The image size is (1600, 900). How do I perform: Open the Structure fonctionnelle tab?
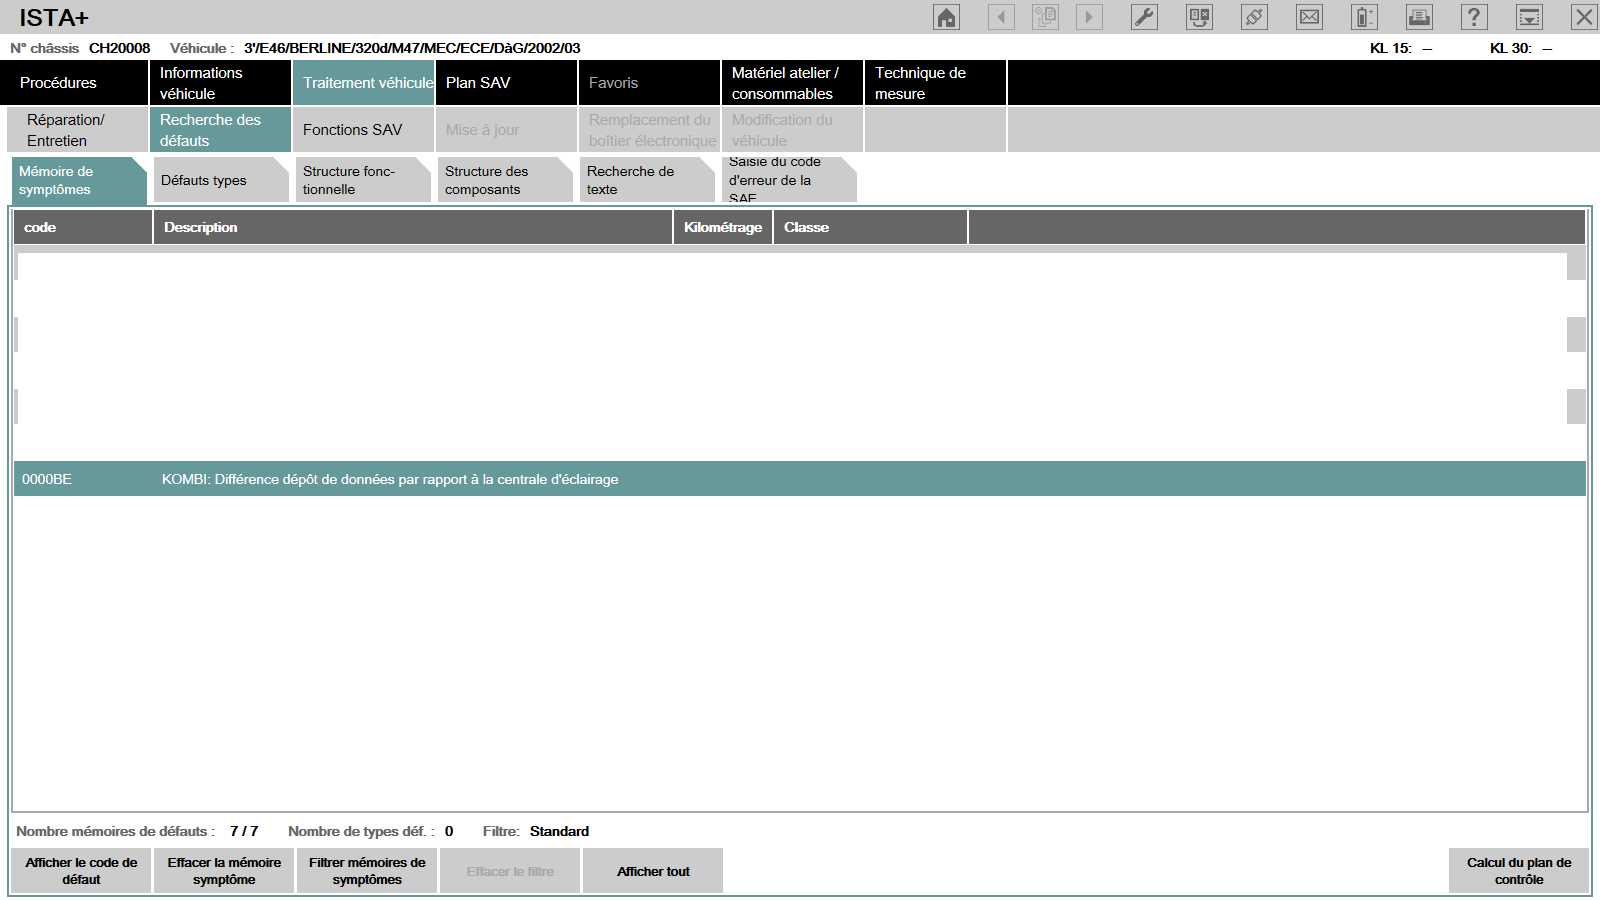tap(363, 180)
